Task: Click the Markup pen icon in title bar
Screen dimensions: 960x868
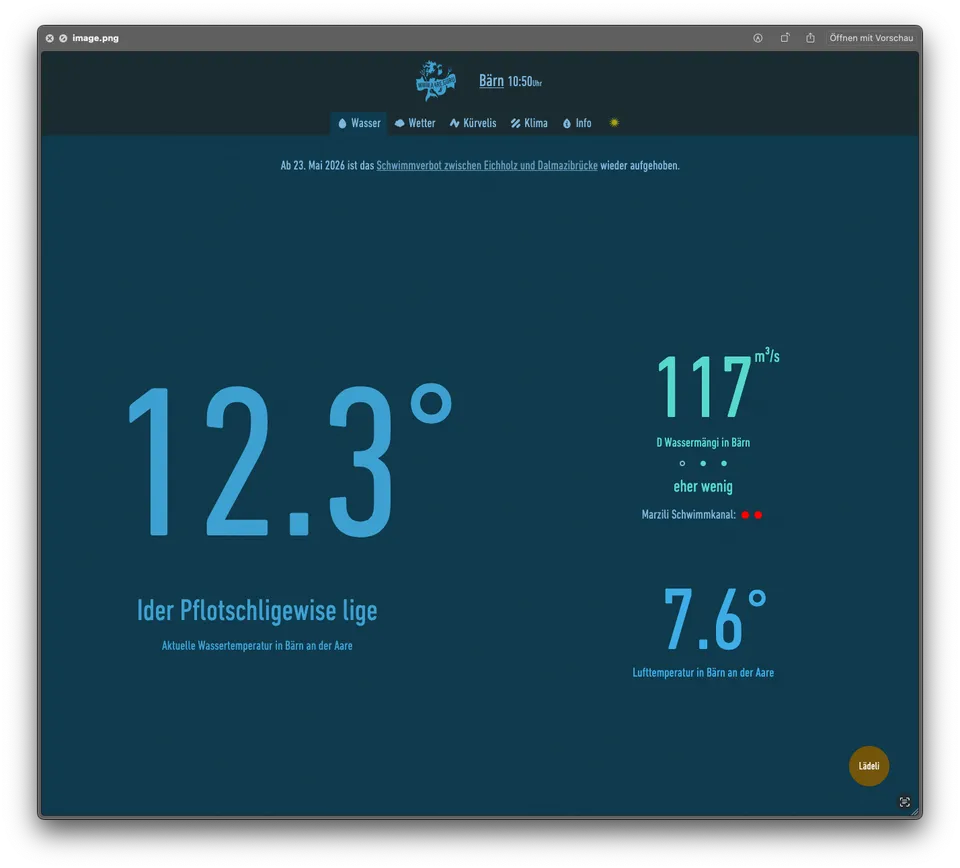Action: (x=757, y=38)
